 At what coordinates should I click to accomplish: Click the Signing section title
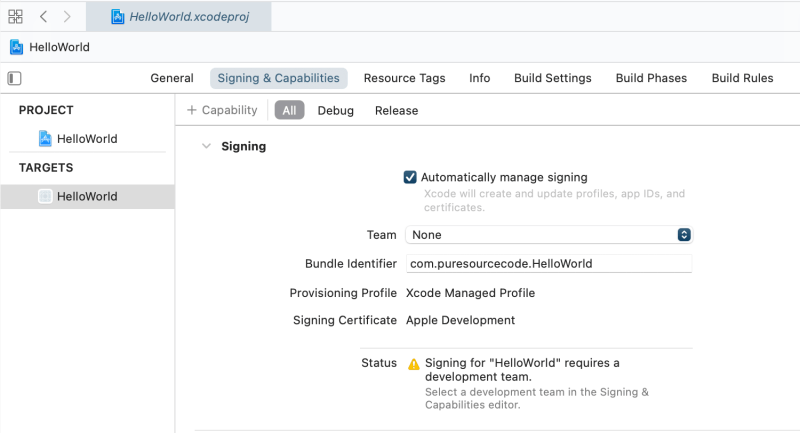pyautogui.click(x=243, y=146)
